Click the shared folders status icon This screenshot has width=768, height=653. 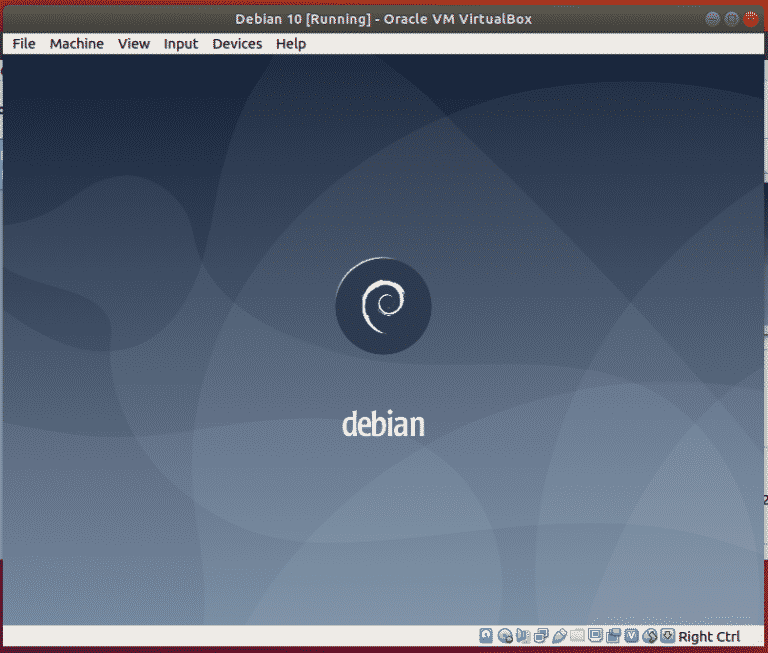[577, 636]
